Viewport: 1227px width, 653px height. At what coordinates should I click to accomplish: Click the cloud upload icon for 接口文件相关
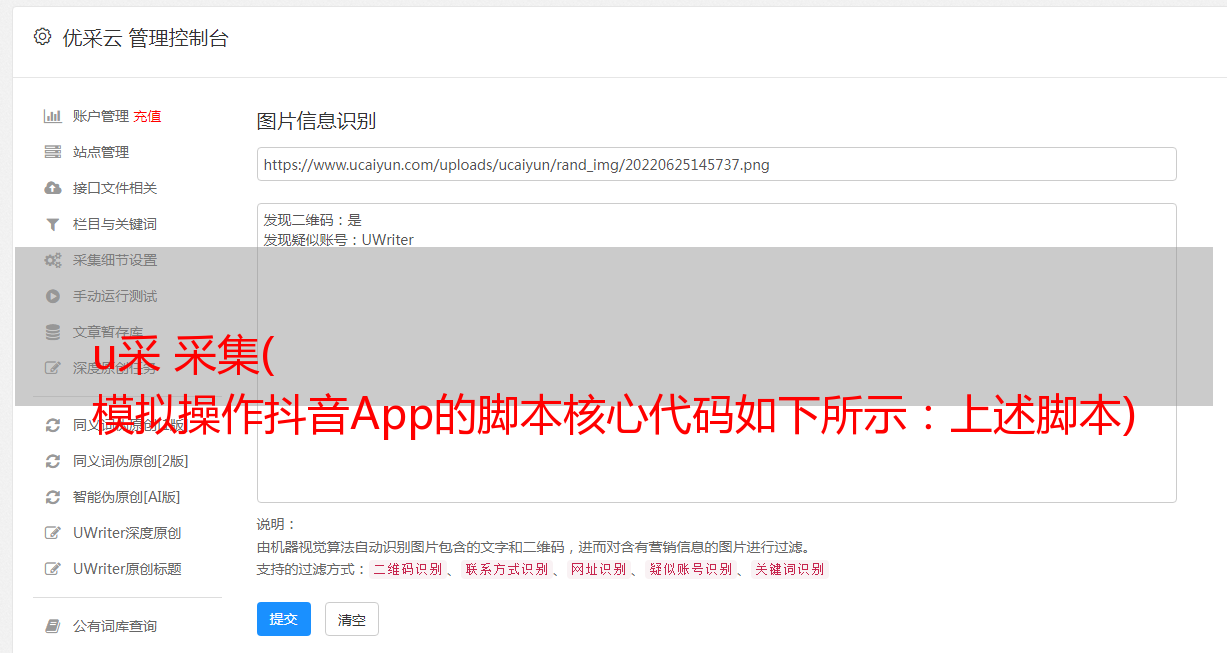pyautogui.click(x=53, y=188)
